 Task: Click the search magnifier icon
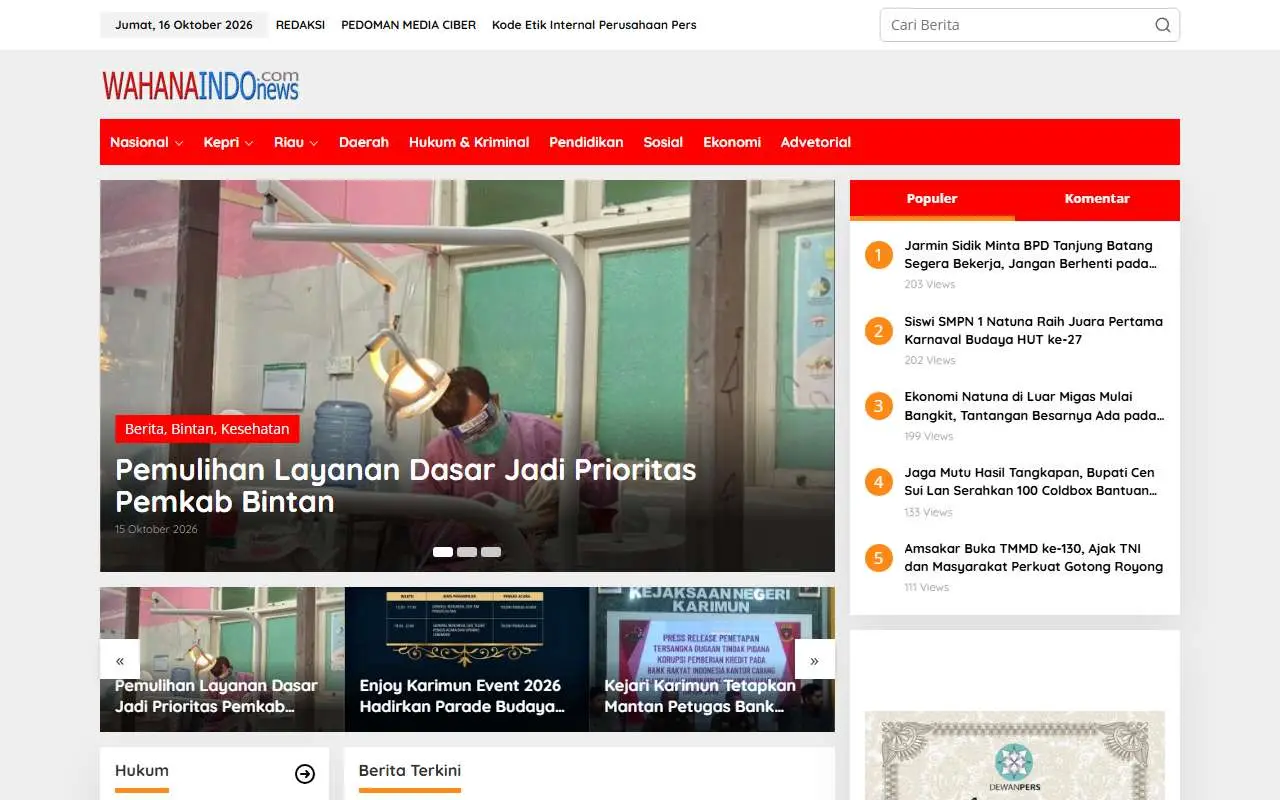[x=1162, y=25]
